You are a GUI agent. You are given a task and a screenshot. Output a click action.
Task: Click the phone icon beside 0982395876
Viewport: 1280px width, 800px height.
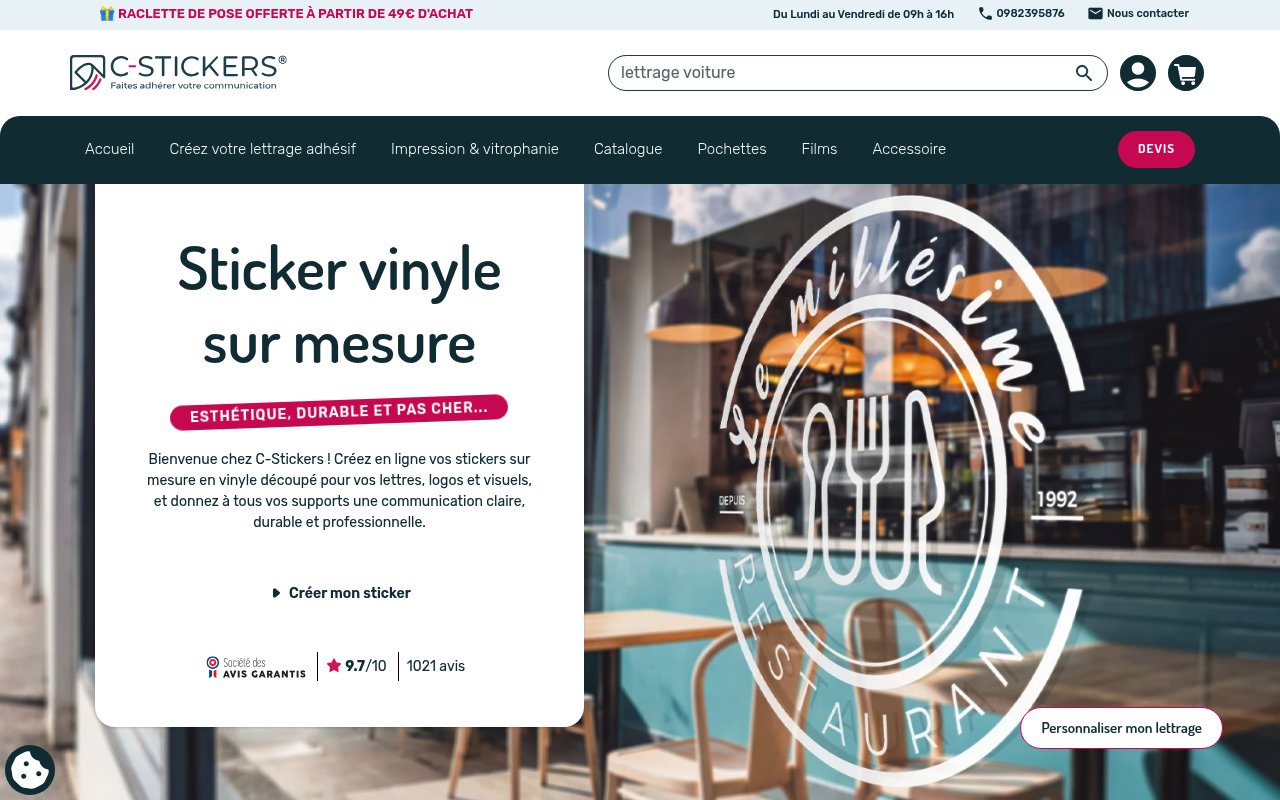[x=985, y=14]
